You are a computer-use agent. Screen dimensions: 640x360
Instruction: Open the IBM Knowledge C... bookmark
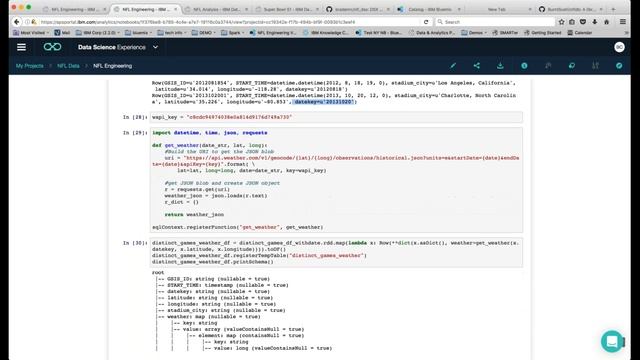point(326,33)
